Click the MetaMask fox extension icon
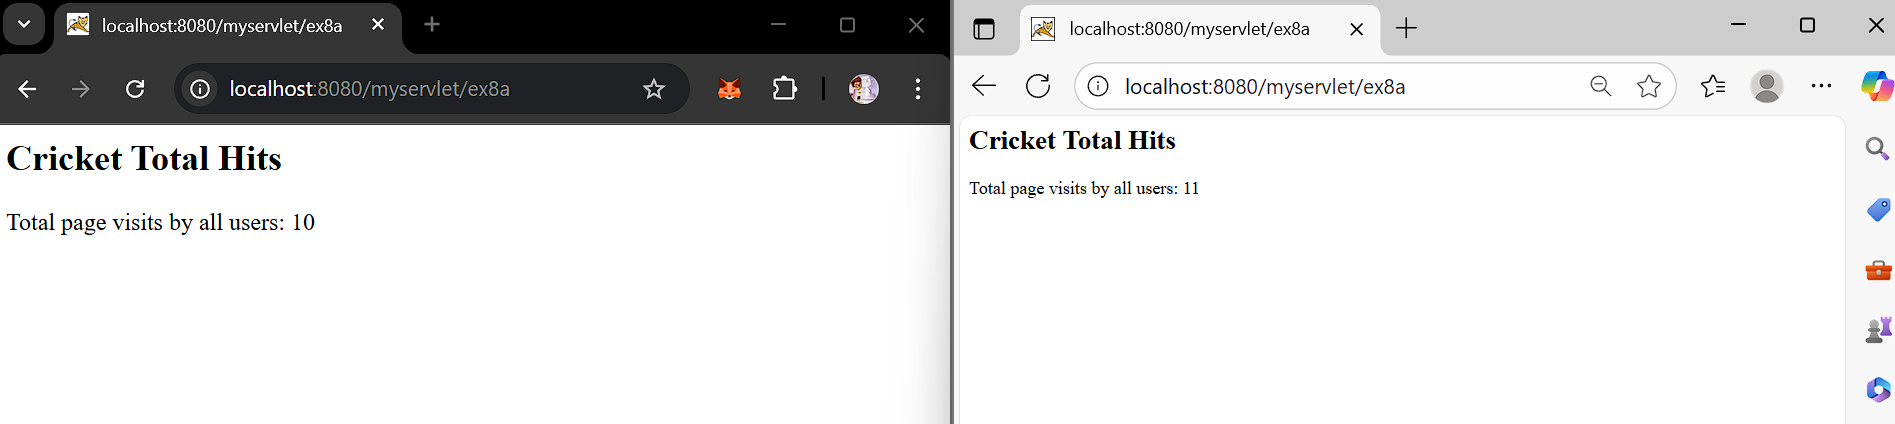 (x=730, y=89)
